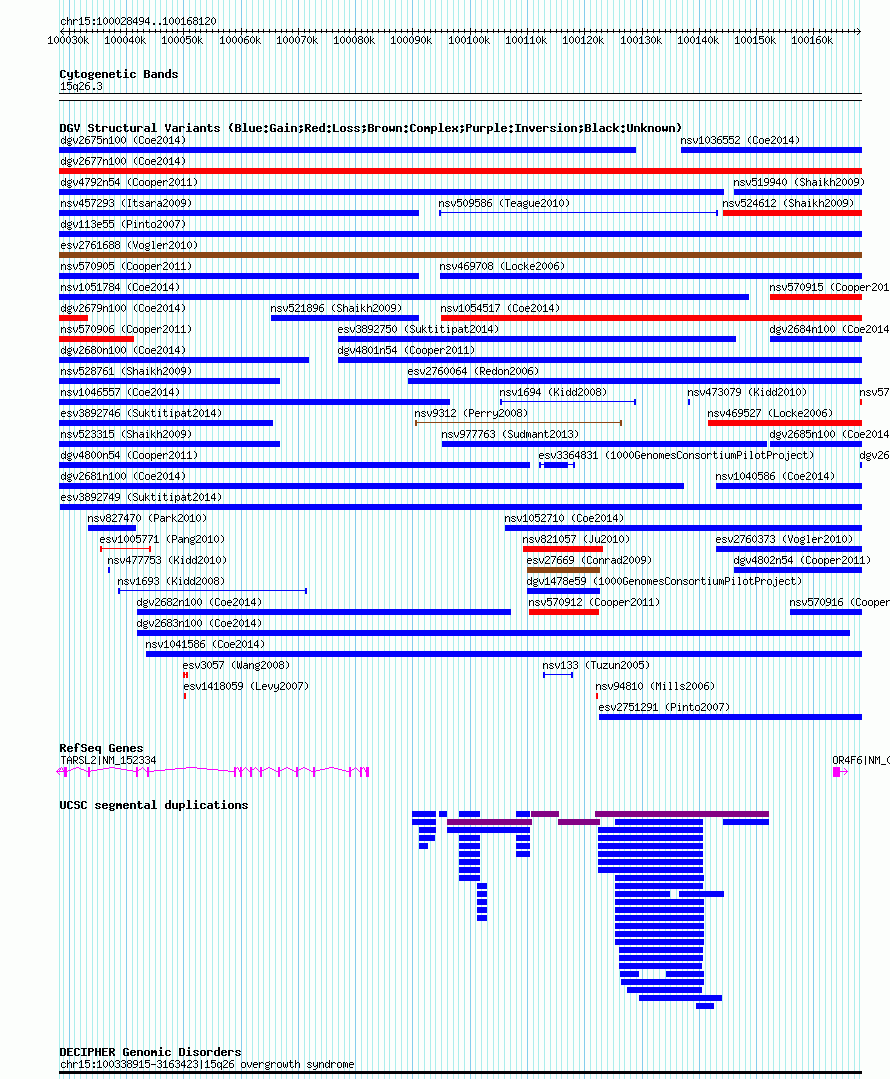Open variant nsv519940 (Shaikh2009)
The height and width of the screenshot is (1079, 890).
pyautogui.click(x=798, y=182)
